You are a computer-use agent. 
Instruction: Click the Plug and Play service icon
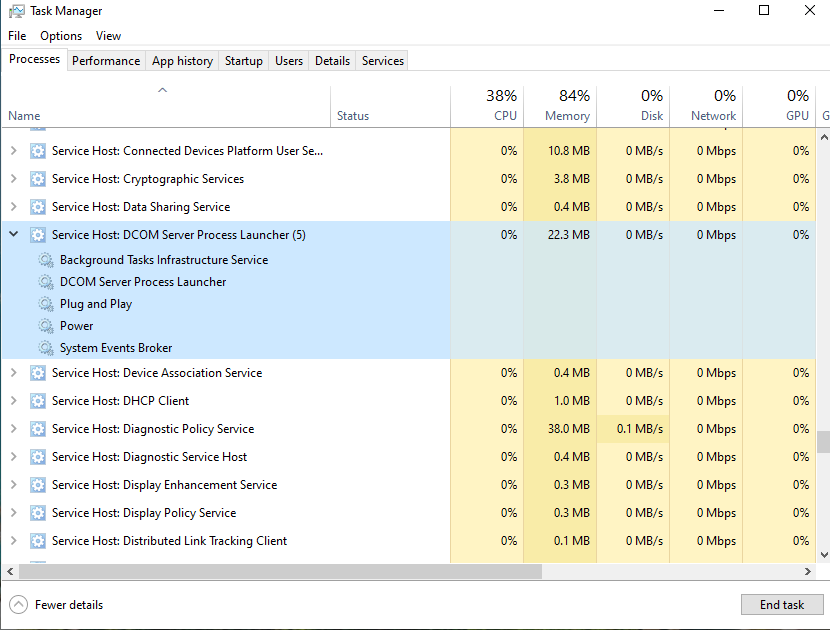pos(46,304)
